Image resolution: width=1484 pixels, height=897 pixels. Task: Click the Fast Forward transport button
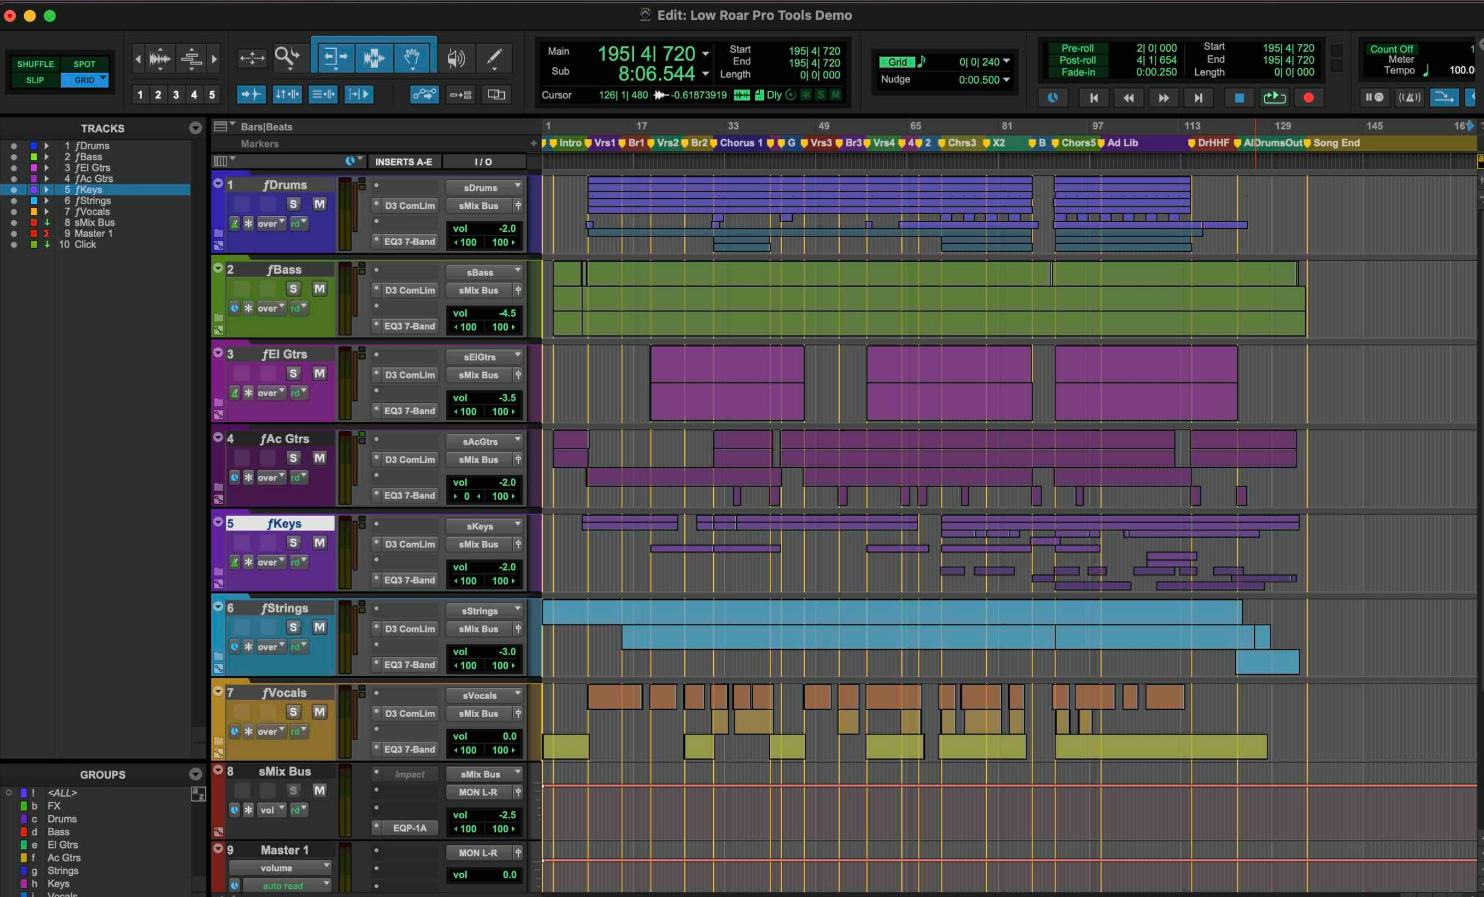(x=1163, y=98)
